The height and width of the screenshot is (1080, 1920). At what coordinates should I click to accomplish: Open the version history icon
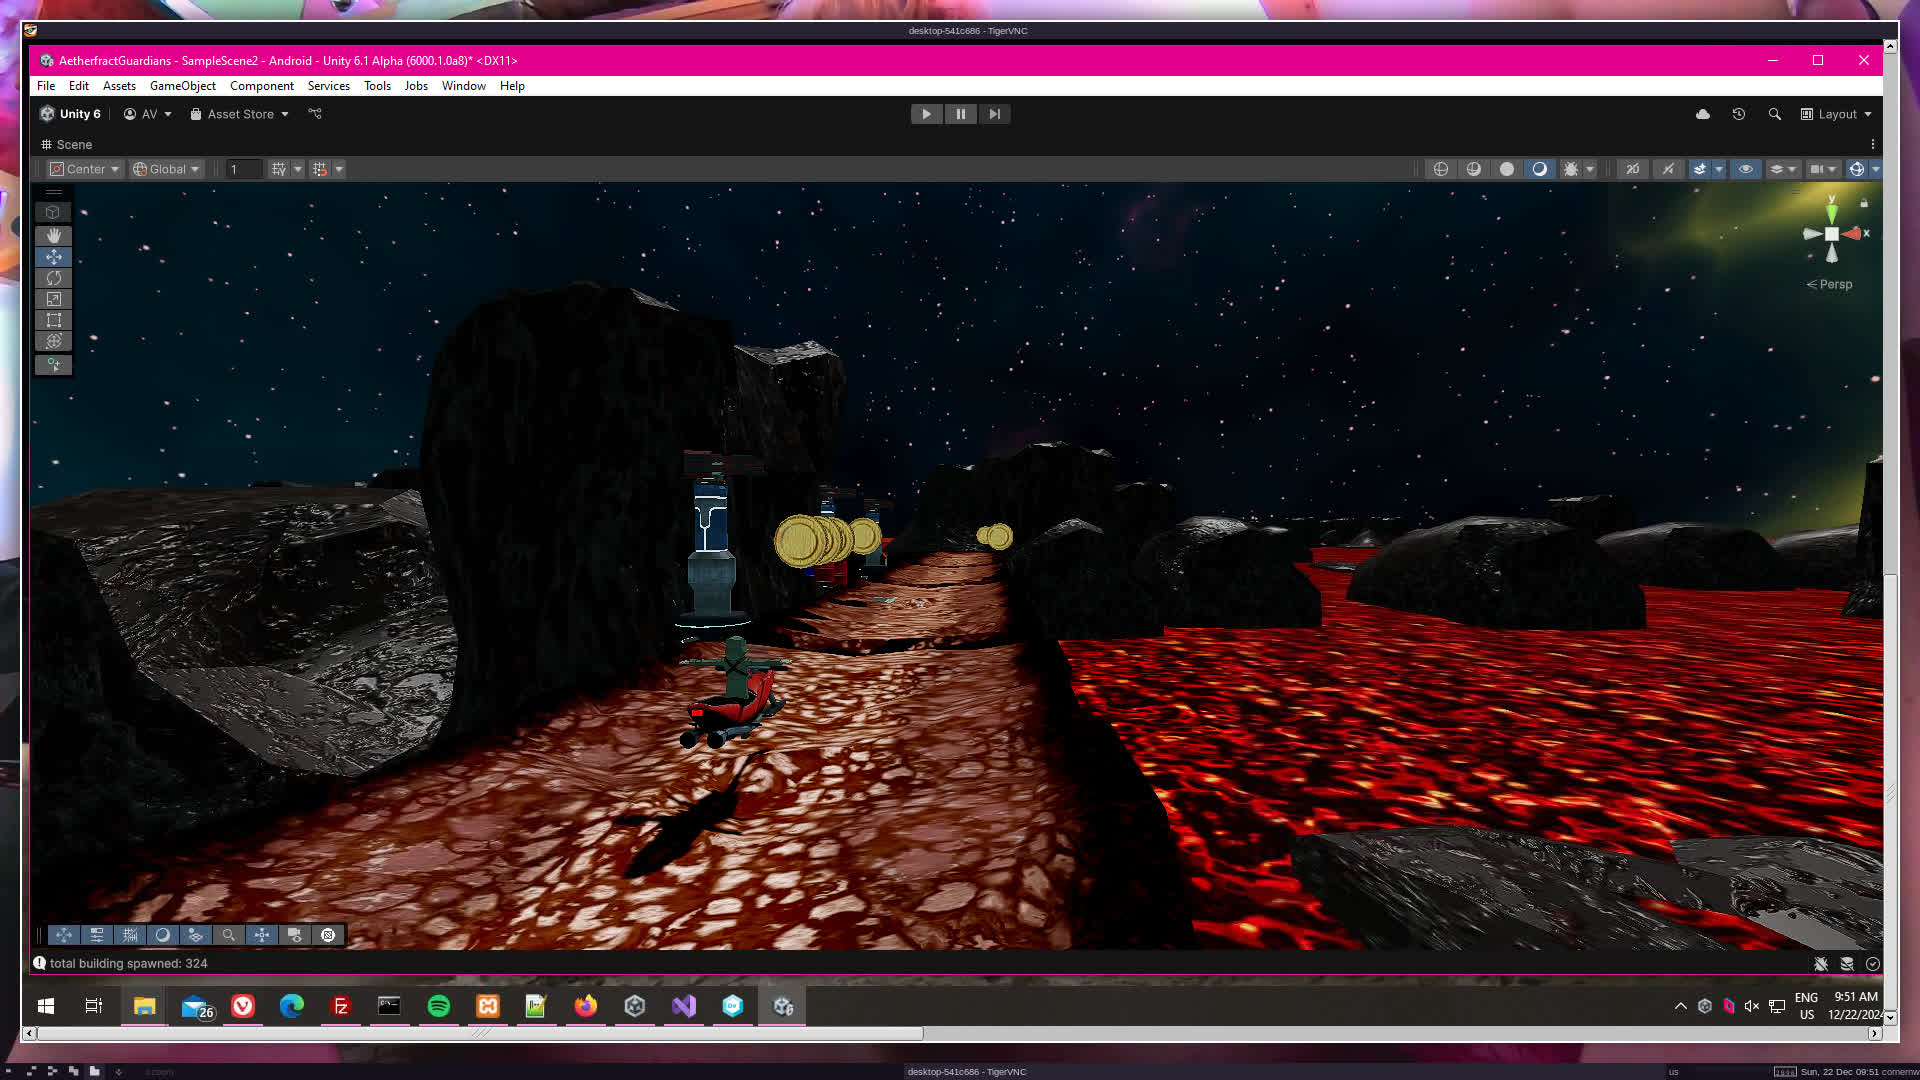tap(1739, 114)
